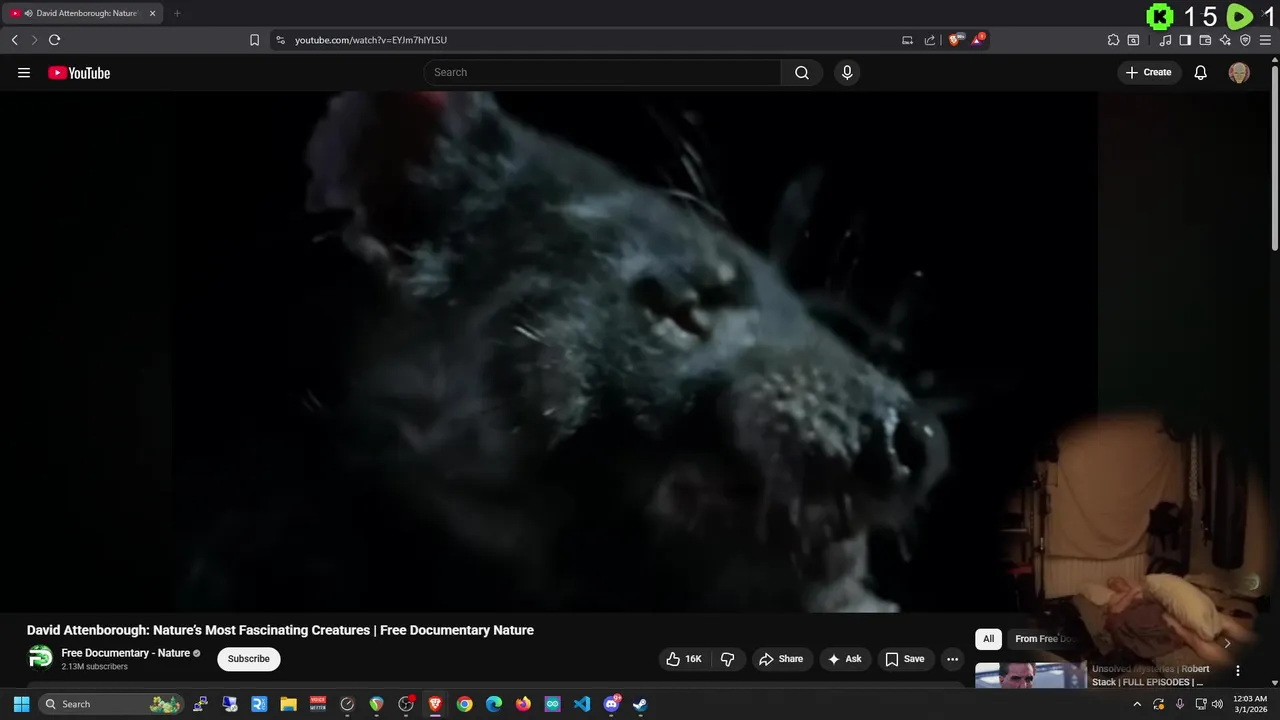Close the David Attenborough tab

153,13
